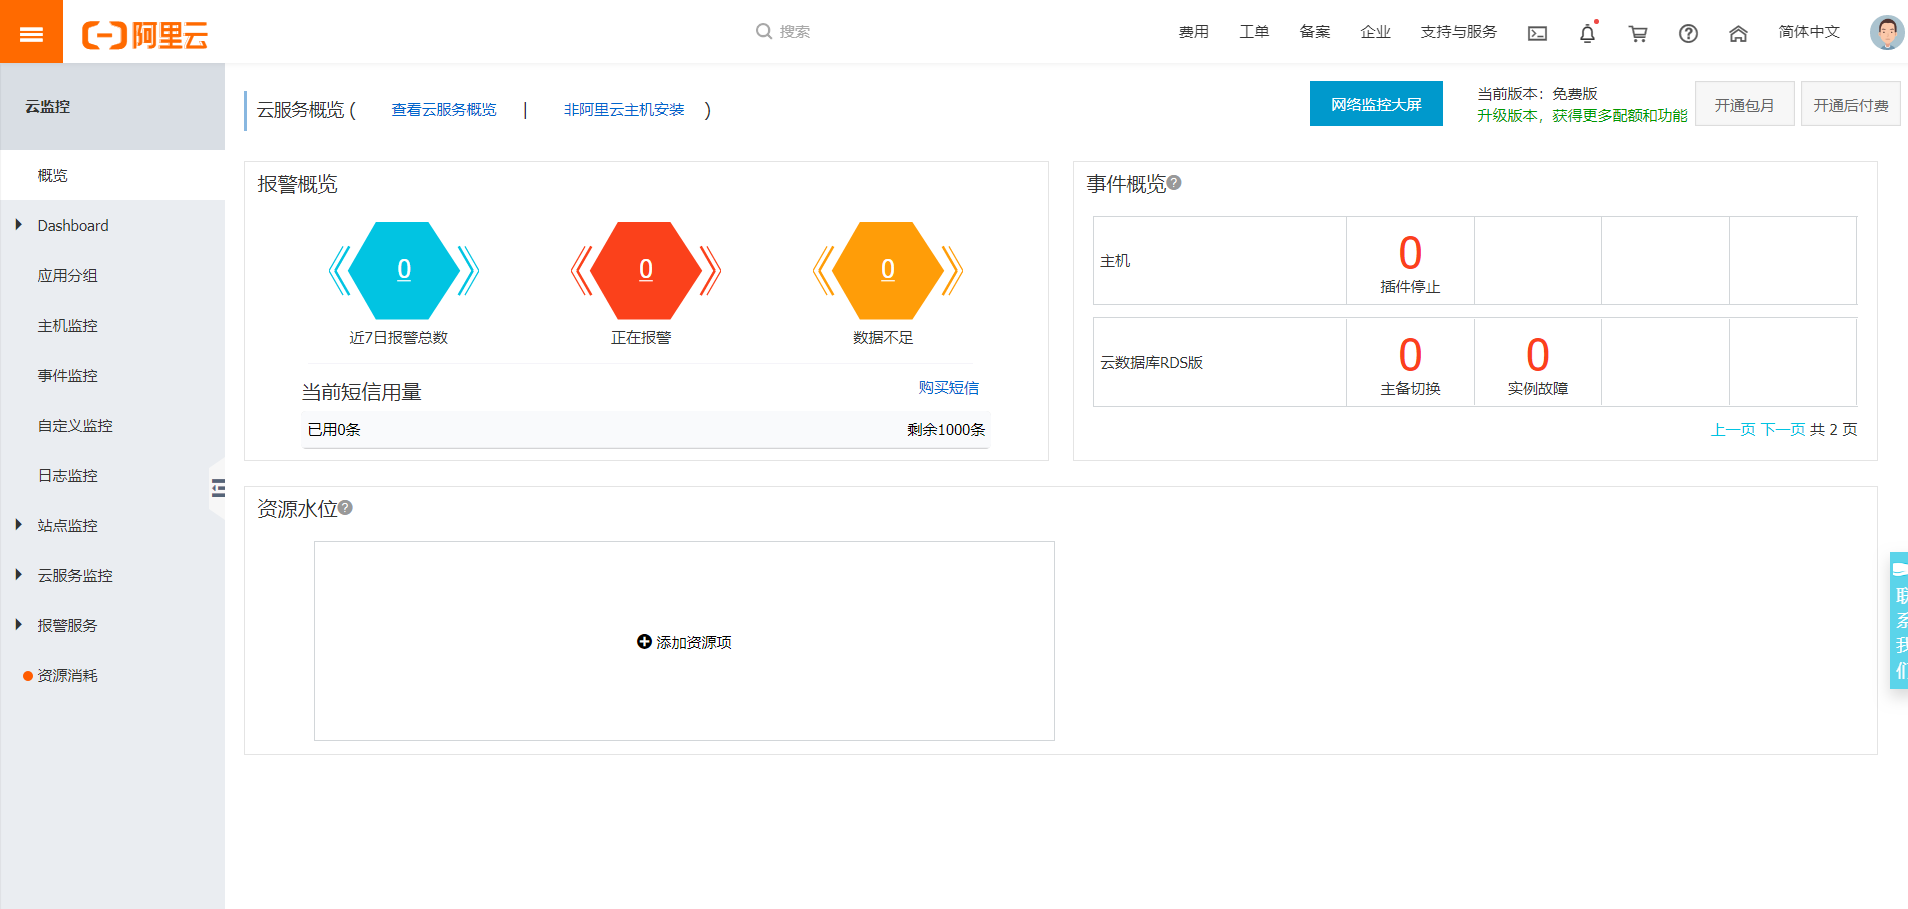Open the help question mark icon
This screenshot has height=909, width=1908.
point(1688,33)
